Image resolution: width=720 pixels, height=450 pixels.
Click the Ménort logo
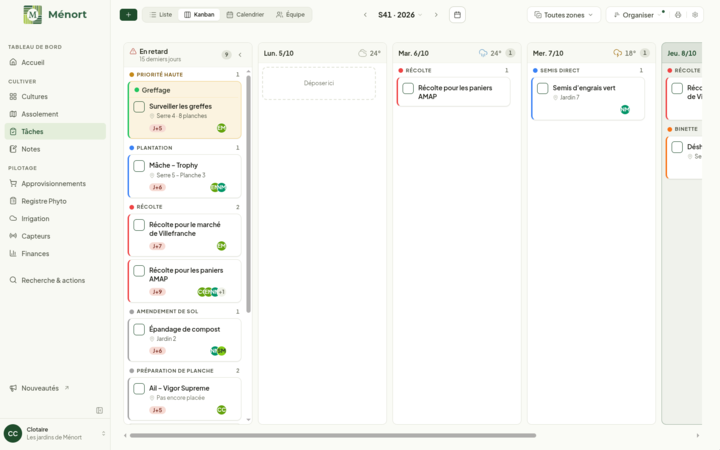point(55,15)
